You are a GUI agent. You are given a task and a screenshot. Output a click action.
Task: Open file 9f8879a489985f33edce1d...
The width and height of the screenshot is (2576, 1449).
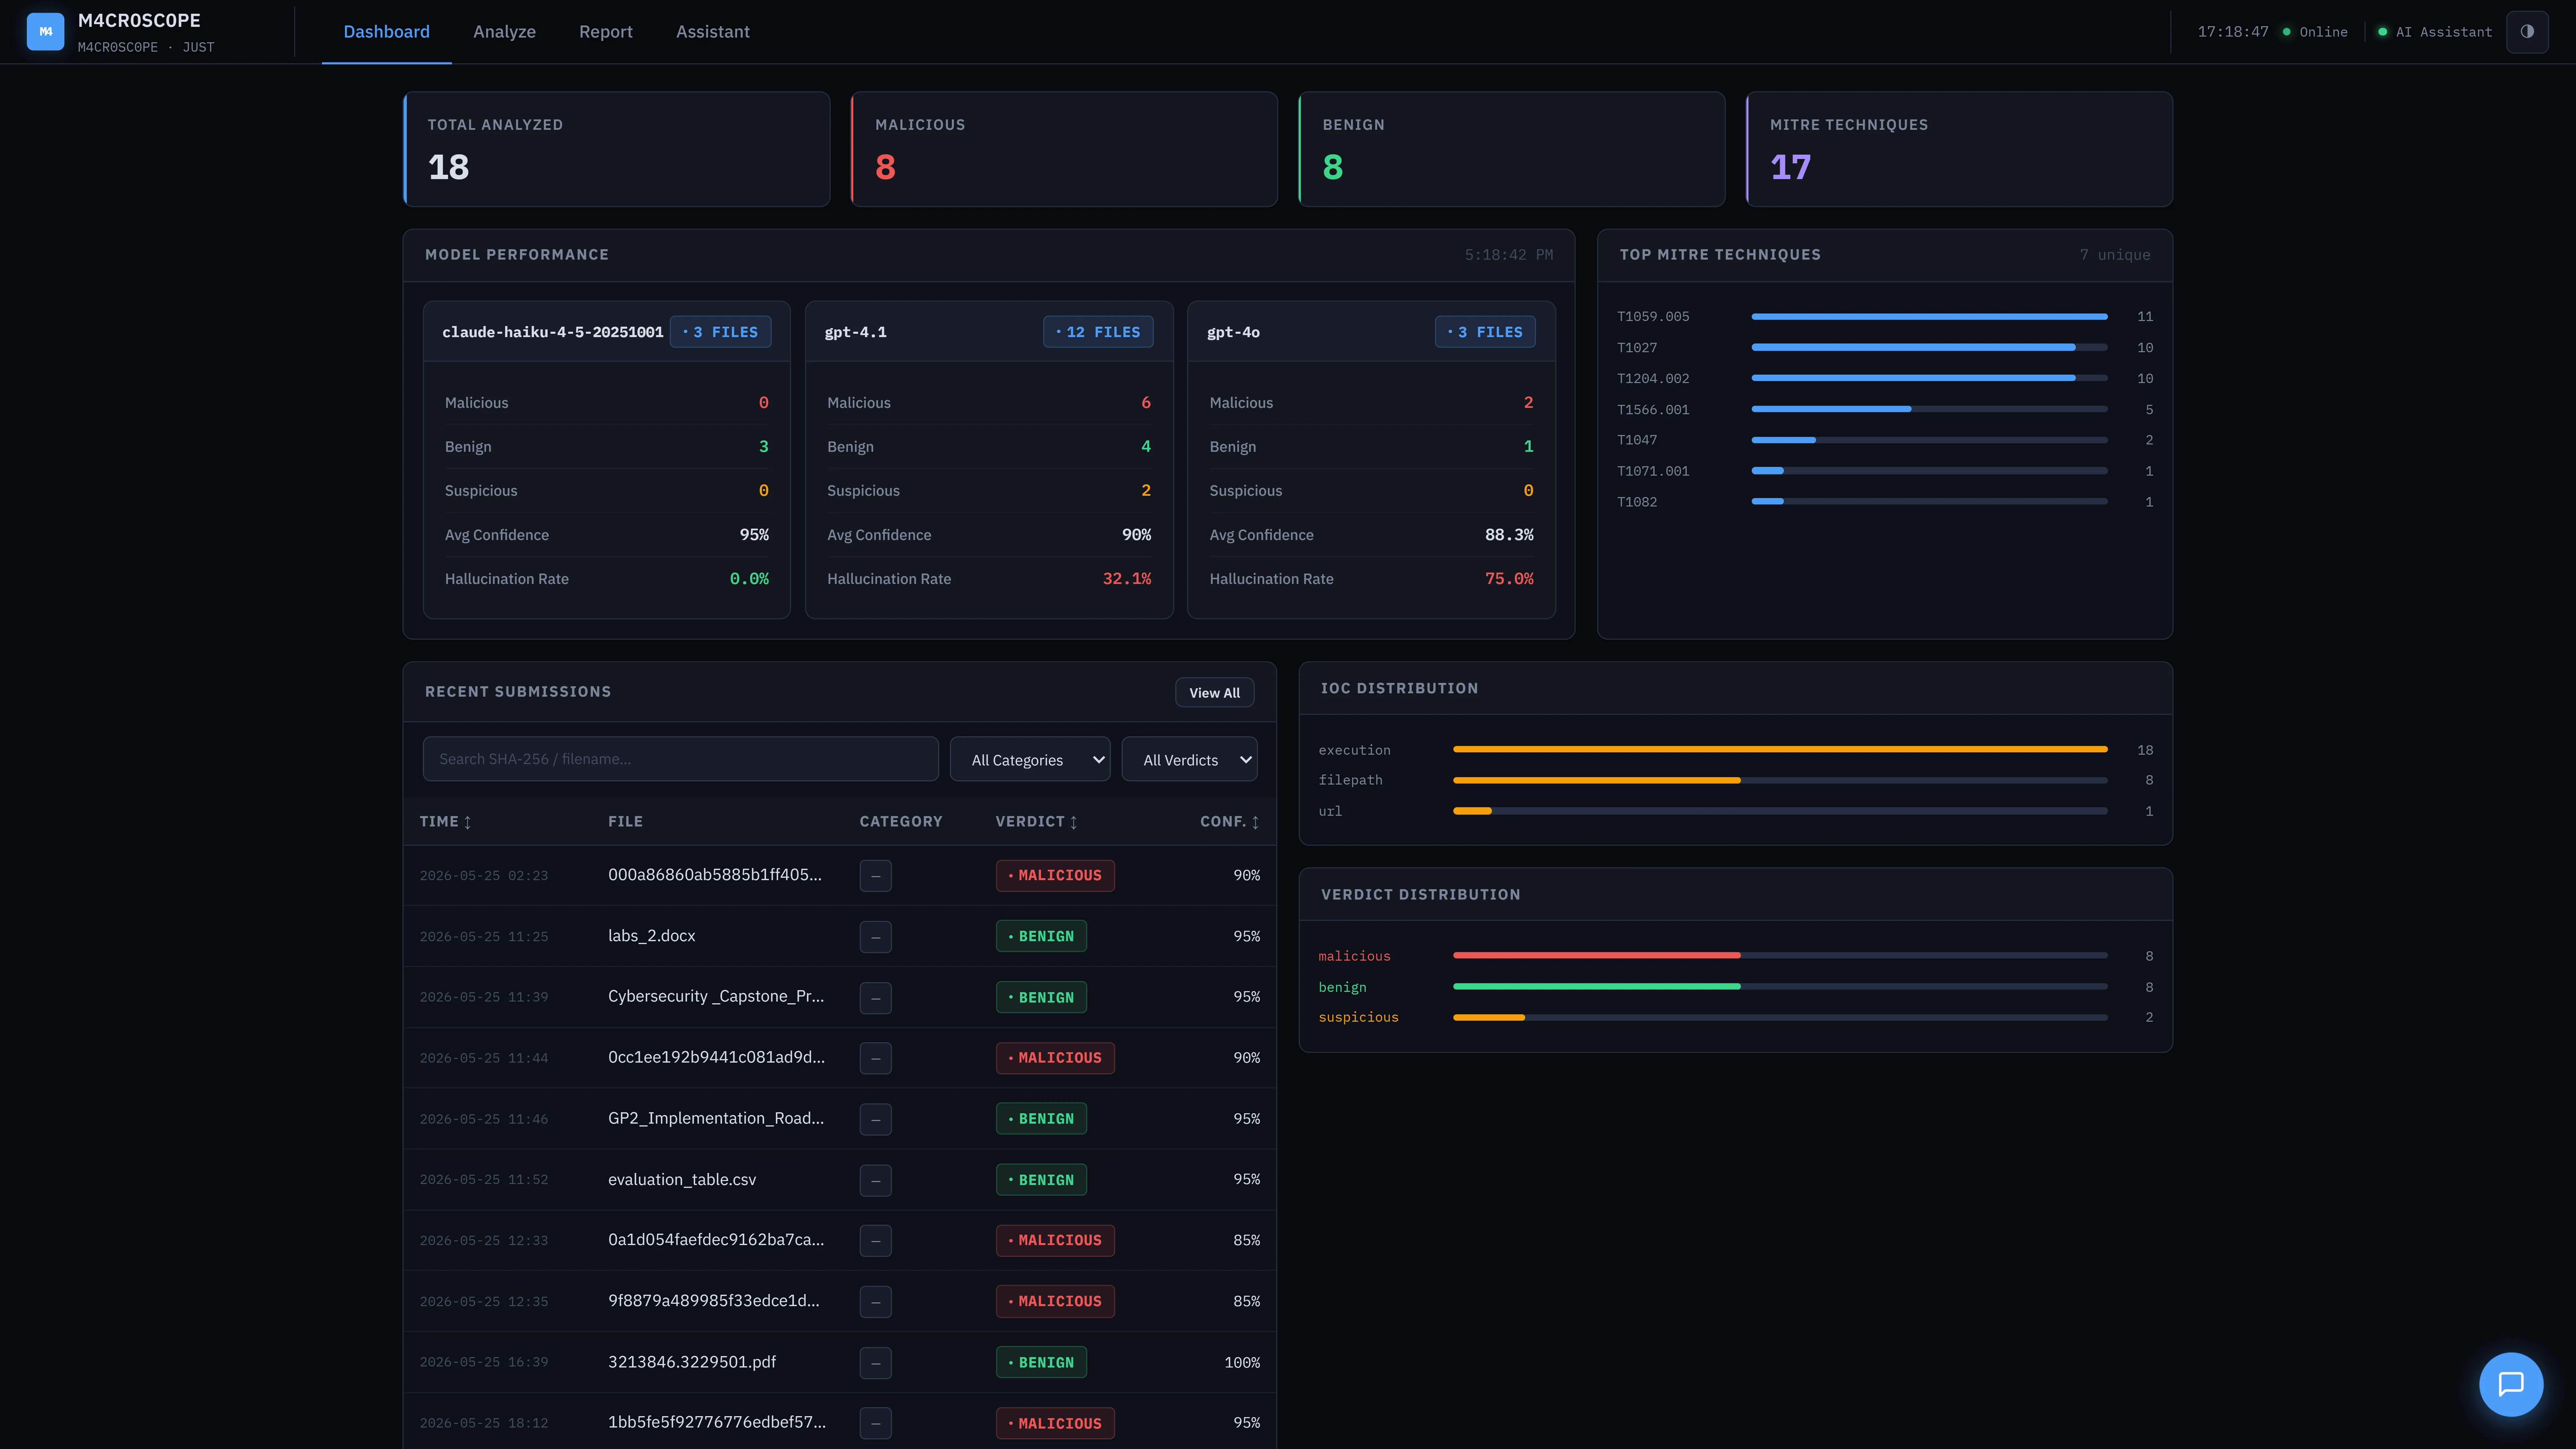714,1301
